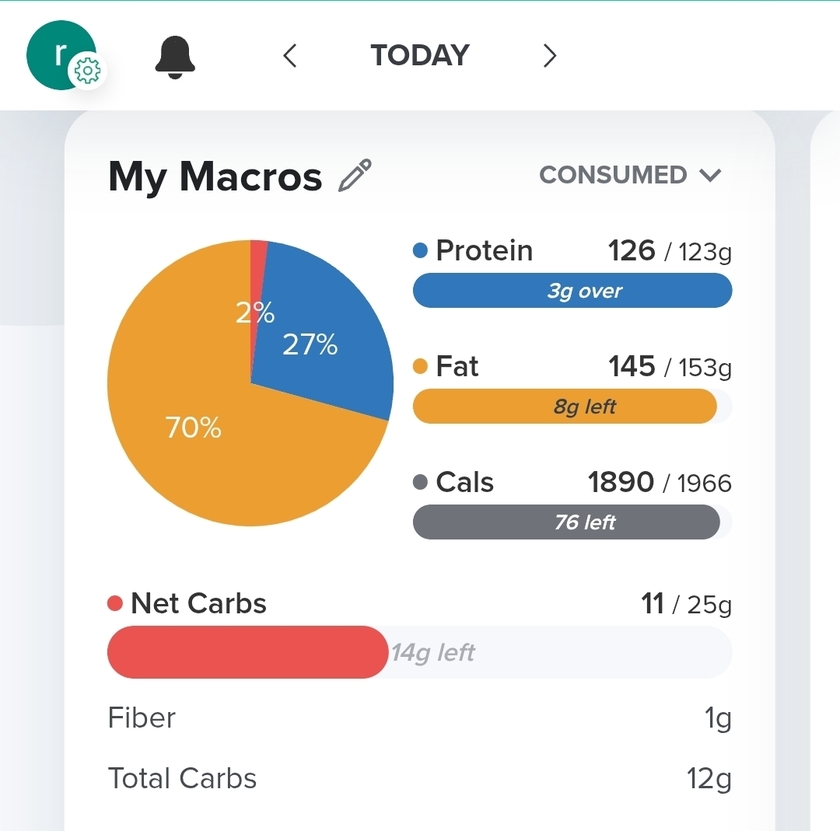840x831 pixels.
Task: Open profile settings gear badge
Action: click(88, 71)
